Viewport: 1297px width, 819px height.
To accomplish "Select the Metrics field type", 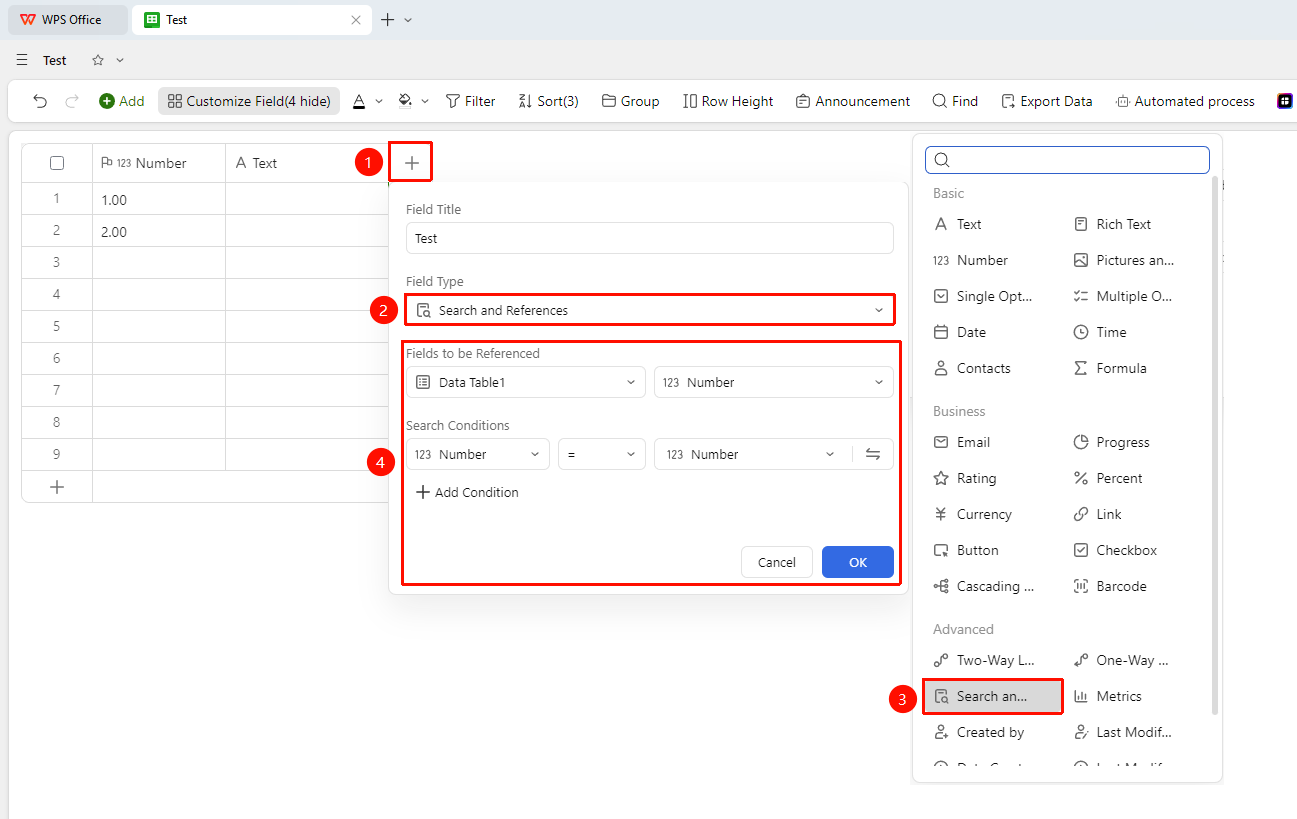I will coord(1107,696).
